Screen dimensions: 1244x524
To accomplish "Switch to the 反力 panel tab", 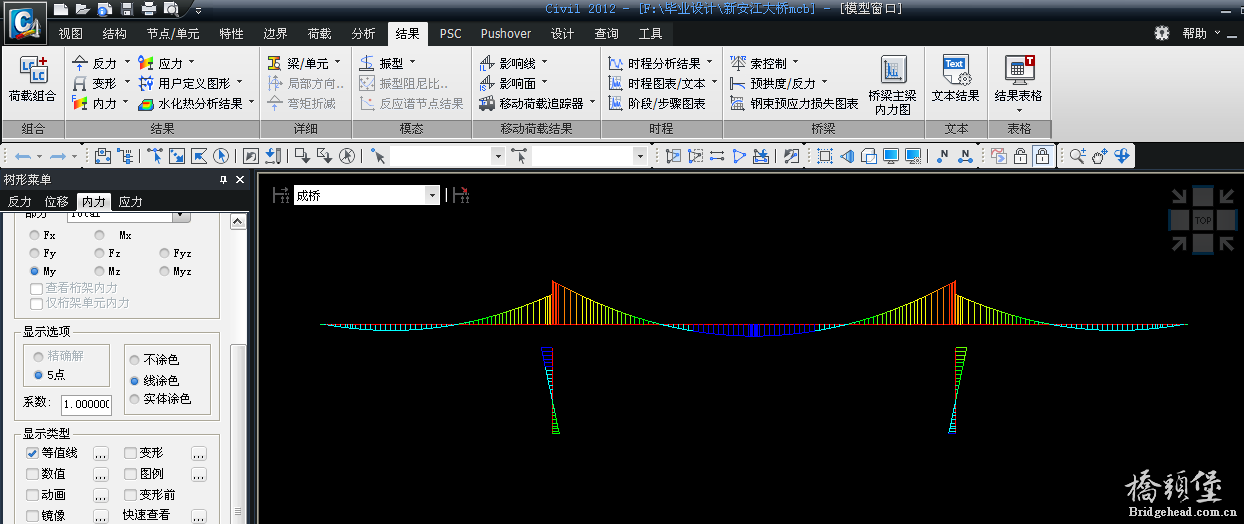I will click(x=20, y=201).
